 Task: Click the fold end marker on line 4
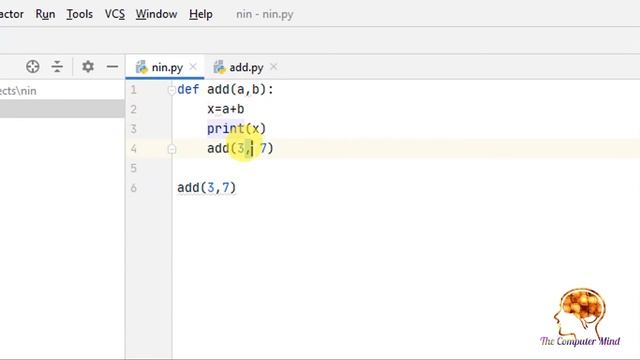[x=172, y=149]
